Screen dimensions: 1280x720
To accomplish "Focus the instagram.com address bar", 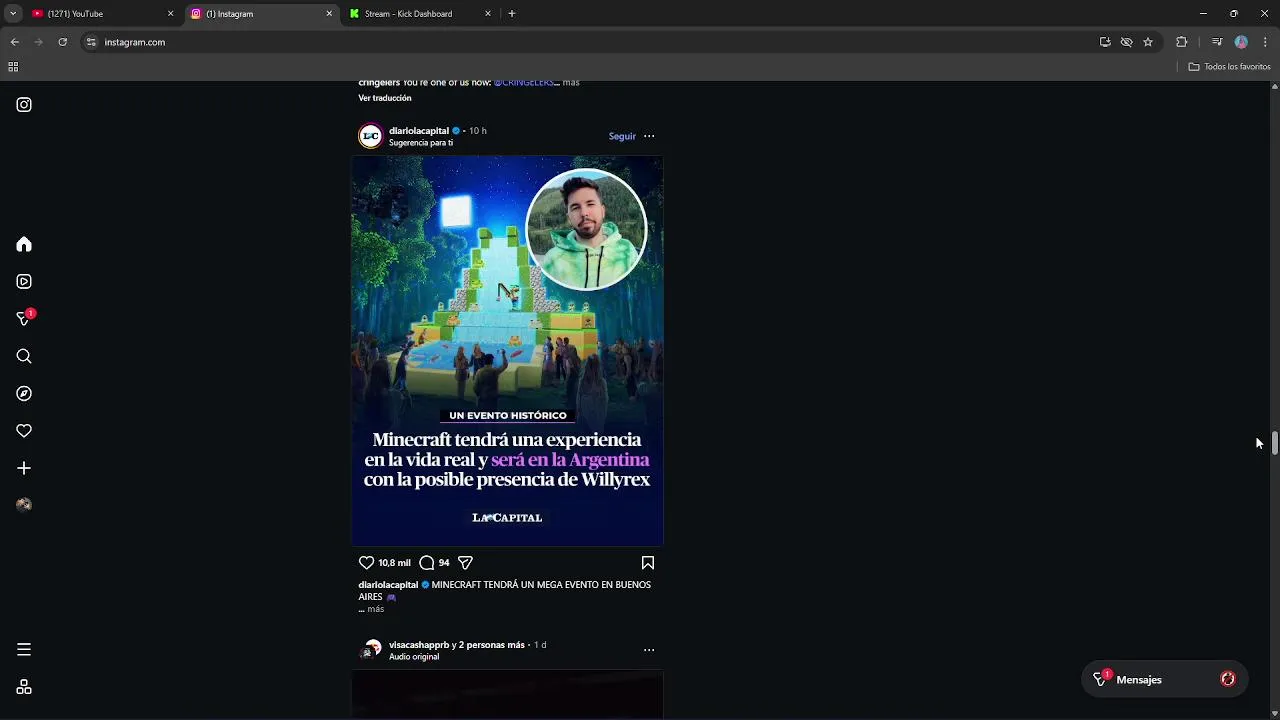I will [x=590, y=42].
